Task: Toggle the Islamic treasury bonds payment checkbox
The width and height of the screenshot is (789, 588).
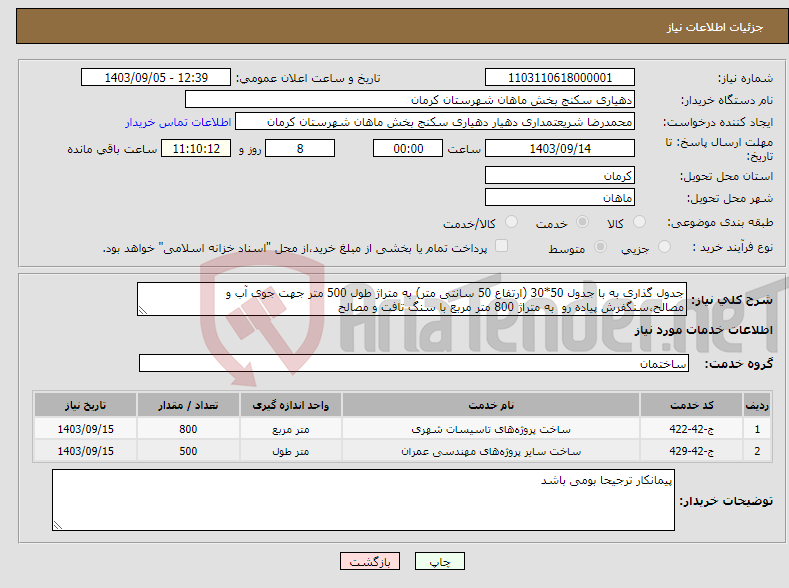Action: coord(501,245)
